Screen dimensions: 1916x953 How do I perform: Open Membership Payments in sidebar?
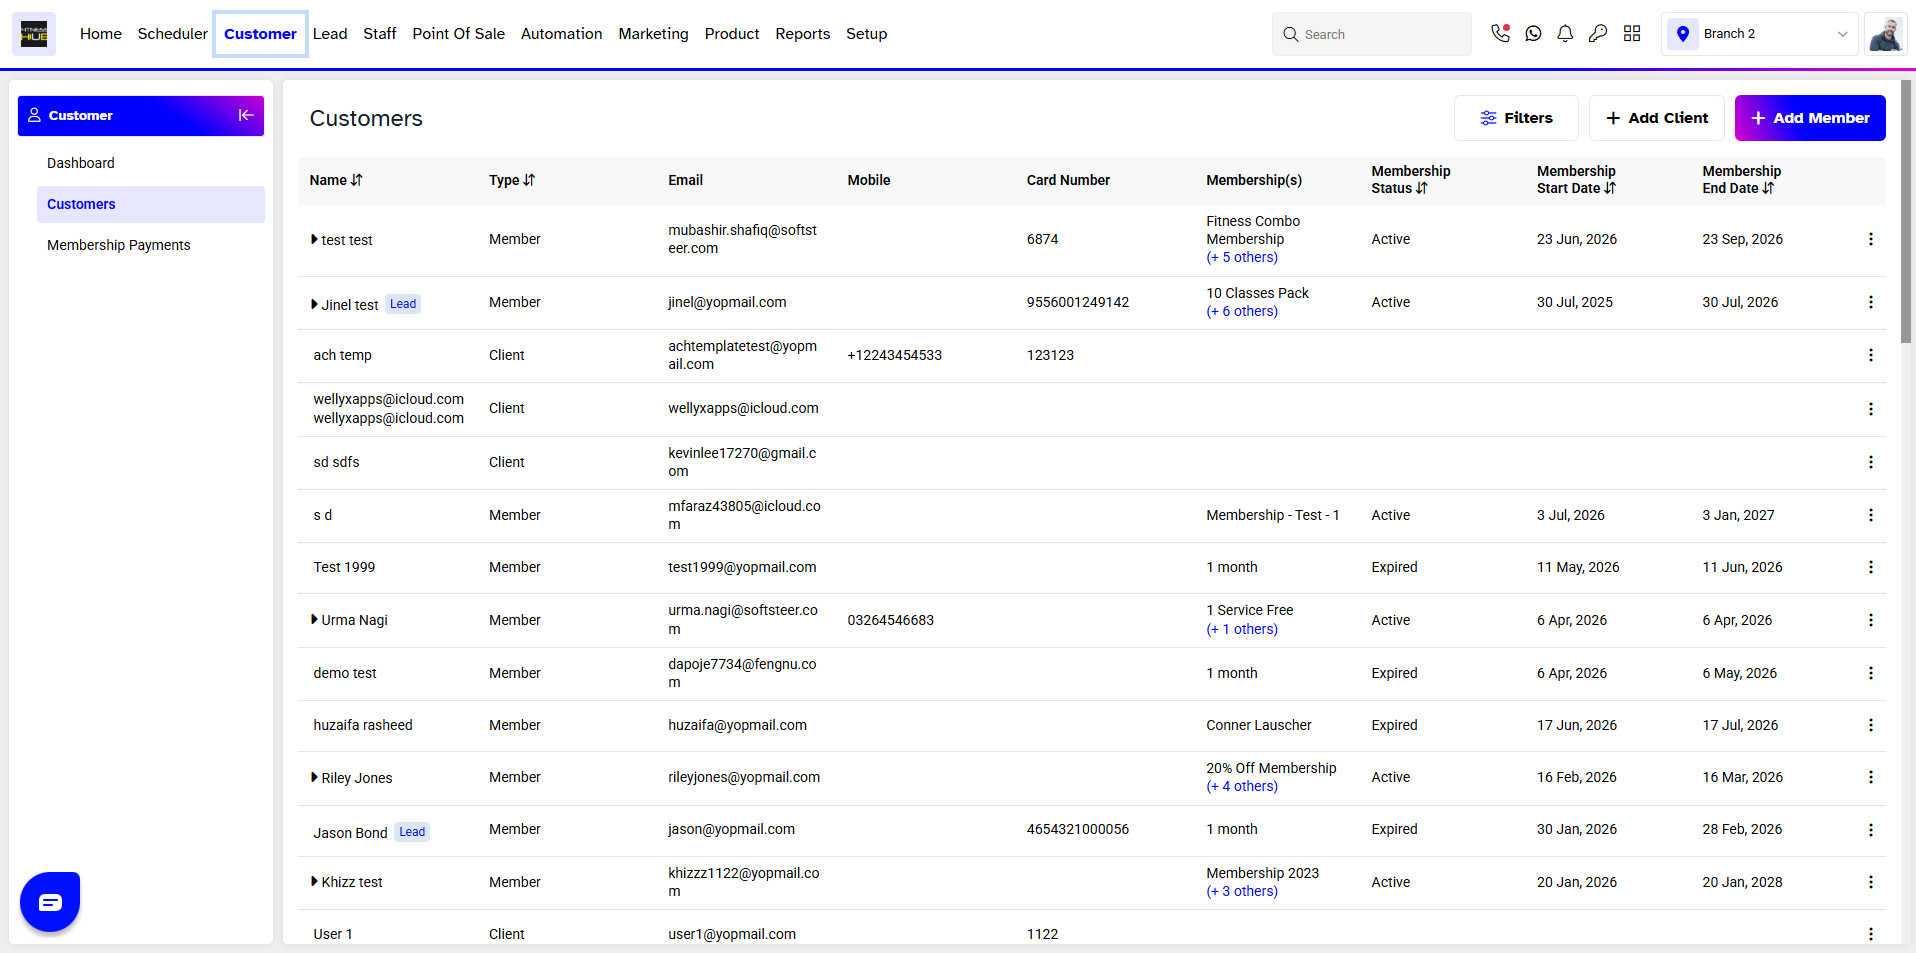tap(119, 245)
